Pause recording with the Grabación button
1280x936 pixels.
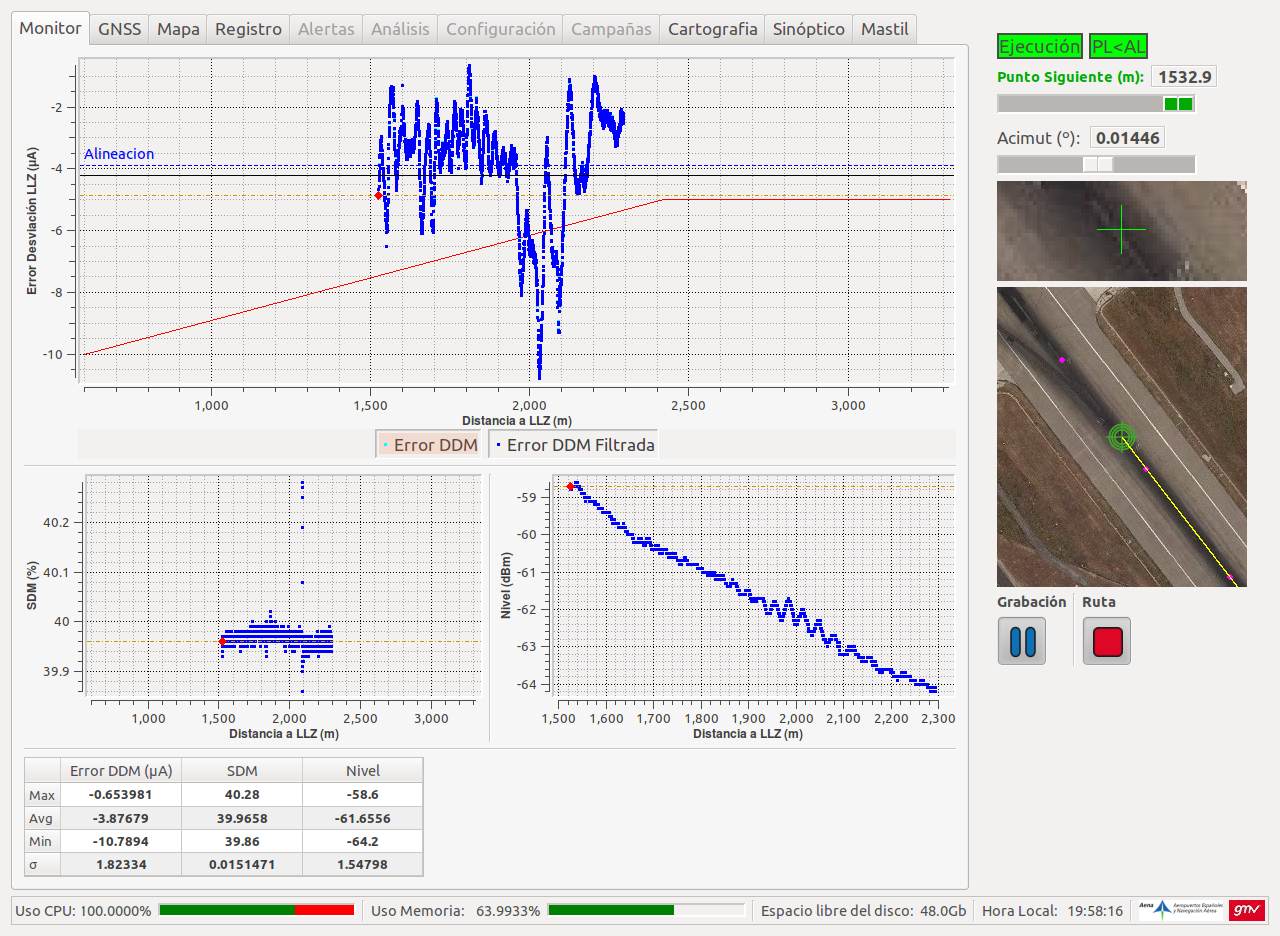click(x=1022, y=641)
